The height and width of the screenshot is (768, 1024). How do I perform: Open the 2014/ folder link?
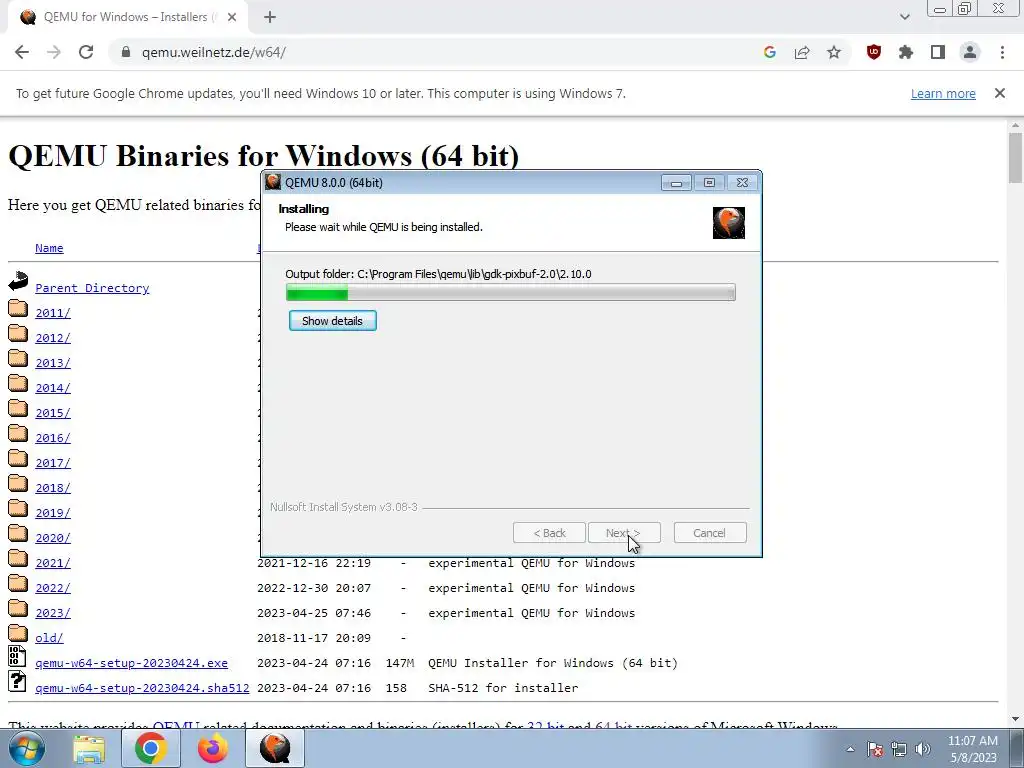pos(53,388)
